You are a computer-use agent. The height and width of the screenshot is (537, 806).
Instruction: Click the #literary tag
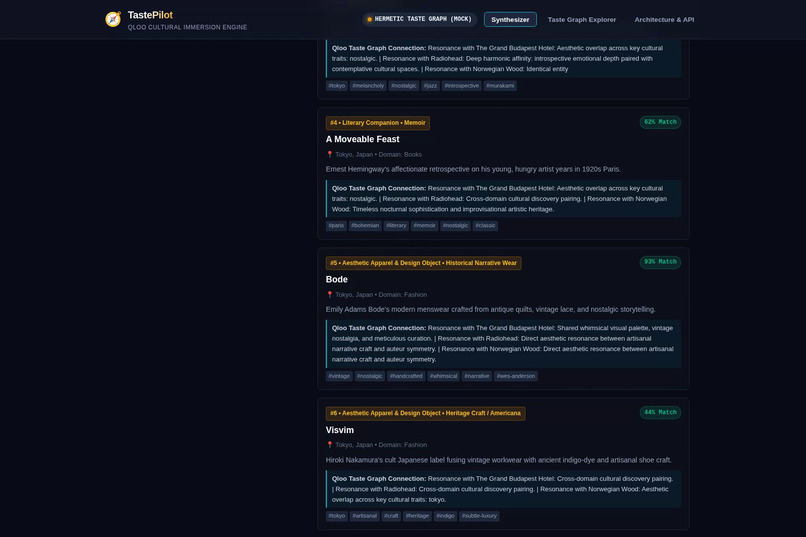click(x=396, y=226)
